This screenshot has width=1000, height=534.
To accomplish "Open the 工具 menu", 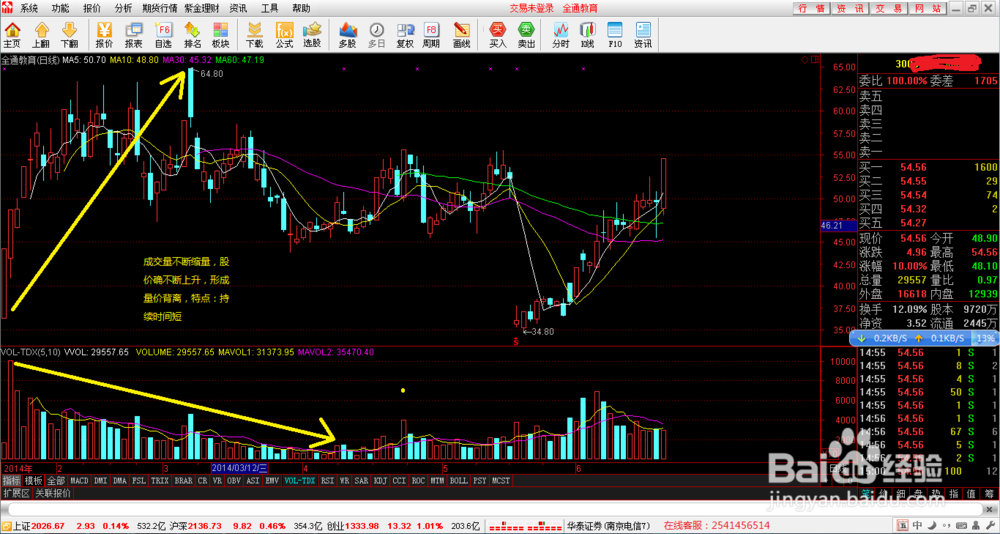I will [270, 8].
